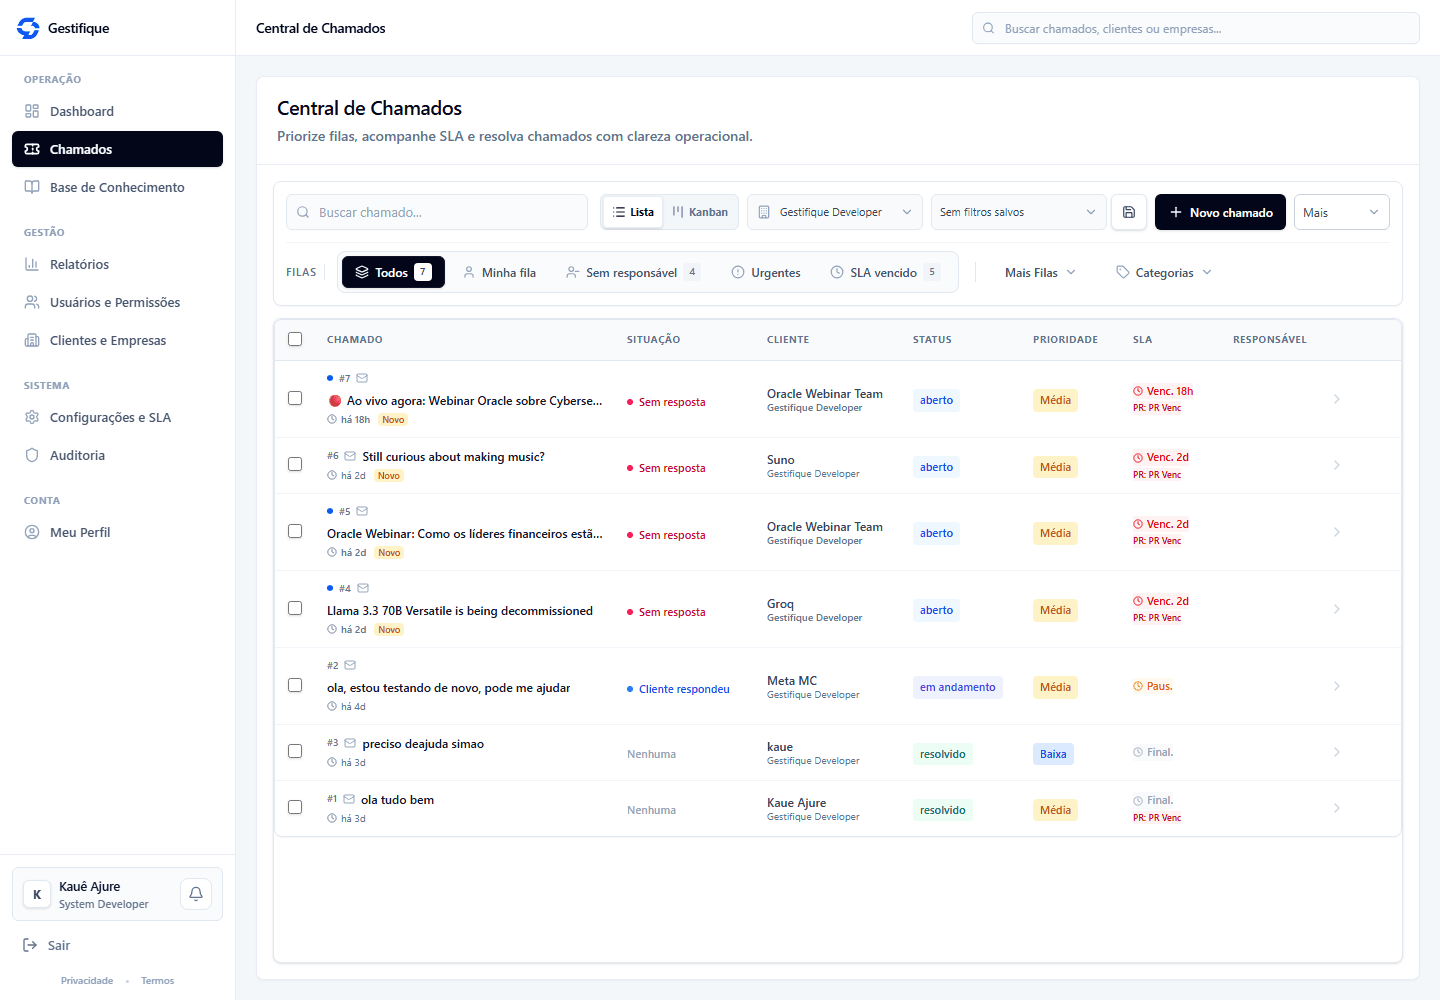Open the Categorias dropdown
This screenshot has width=1440, height=1000.
(x=1164, y=272)
